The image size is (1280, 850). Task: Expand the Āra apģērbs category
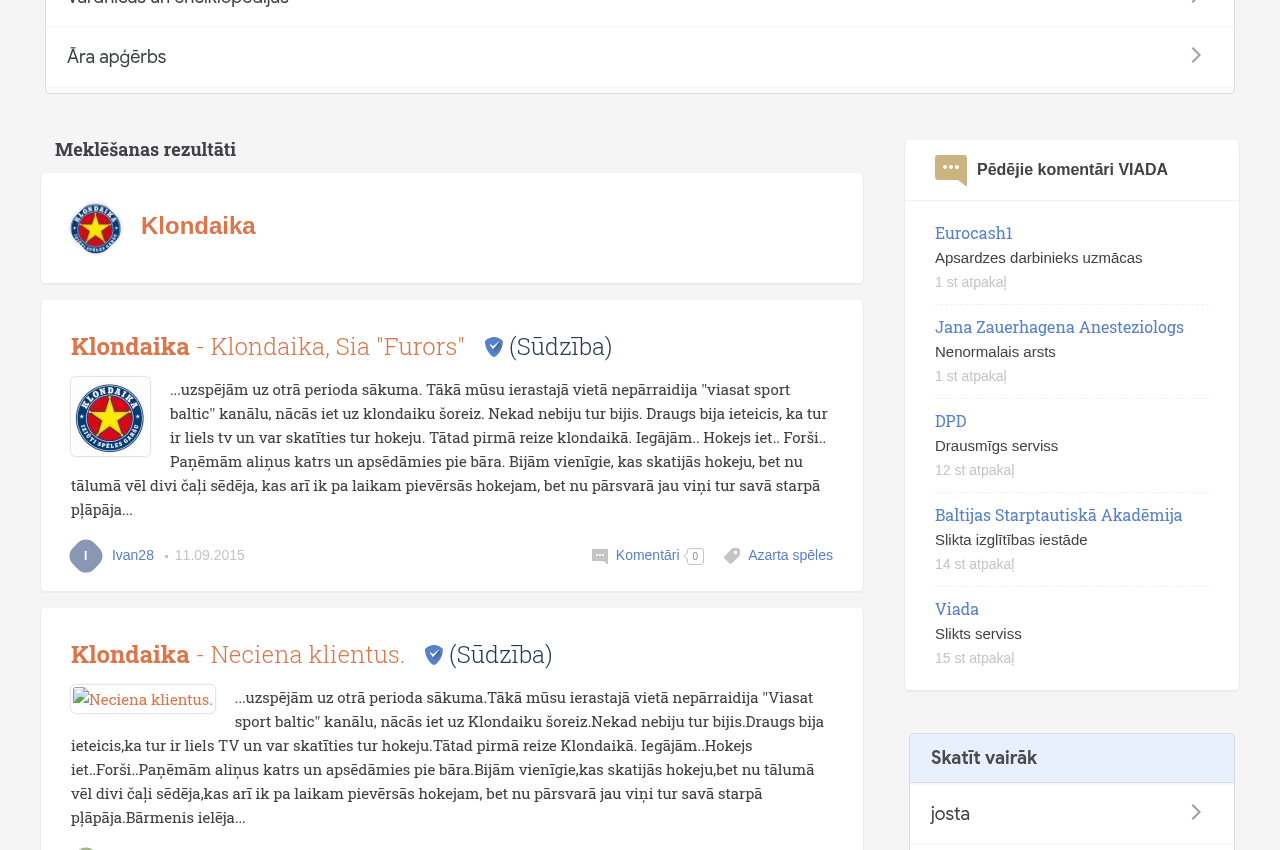click(x=1196, y=56)
